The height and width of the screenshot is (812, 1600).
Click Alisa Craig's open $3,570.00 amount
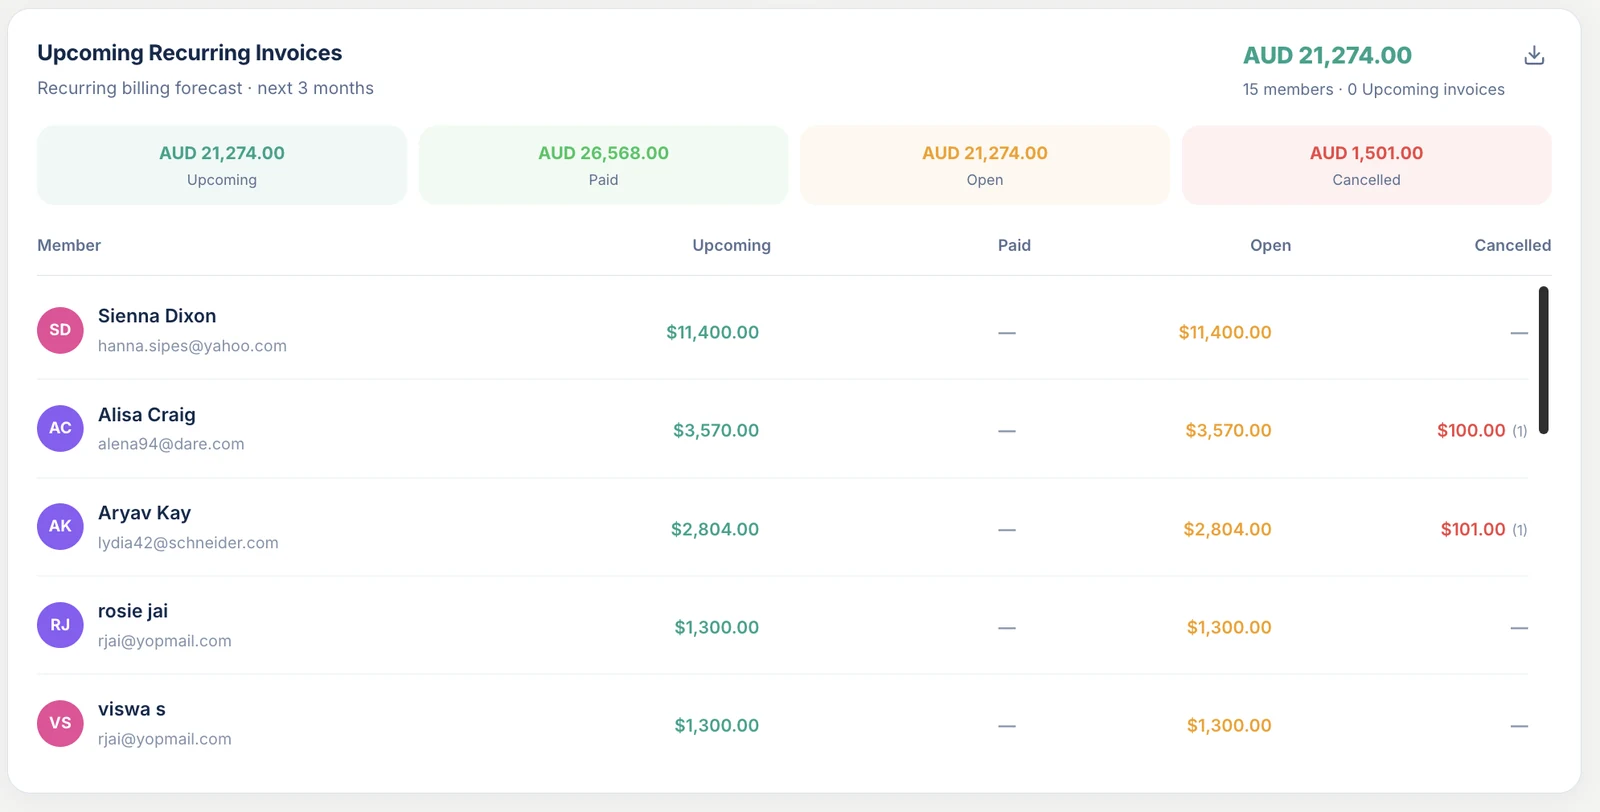(1228, 430)
